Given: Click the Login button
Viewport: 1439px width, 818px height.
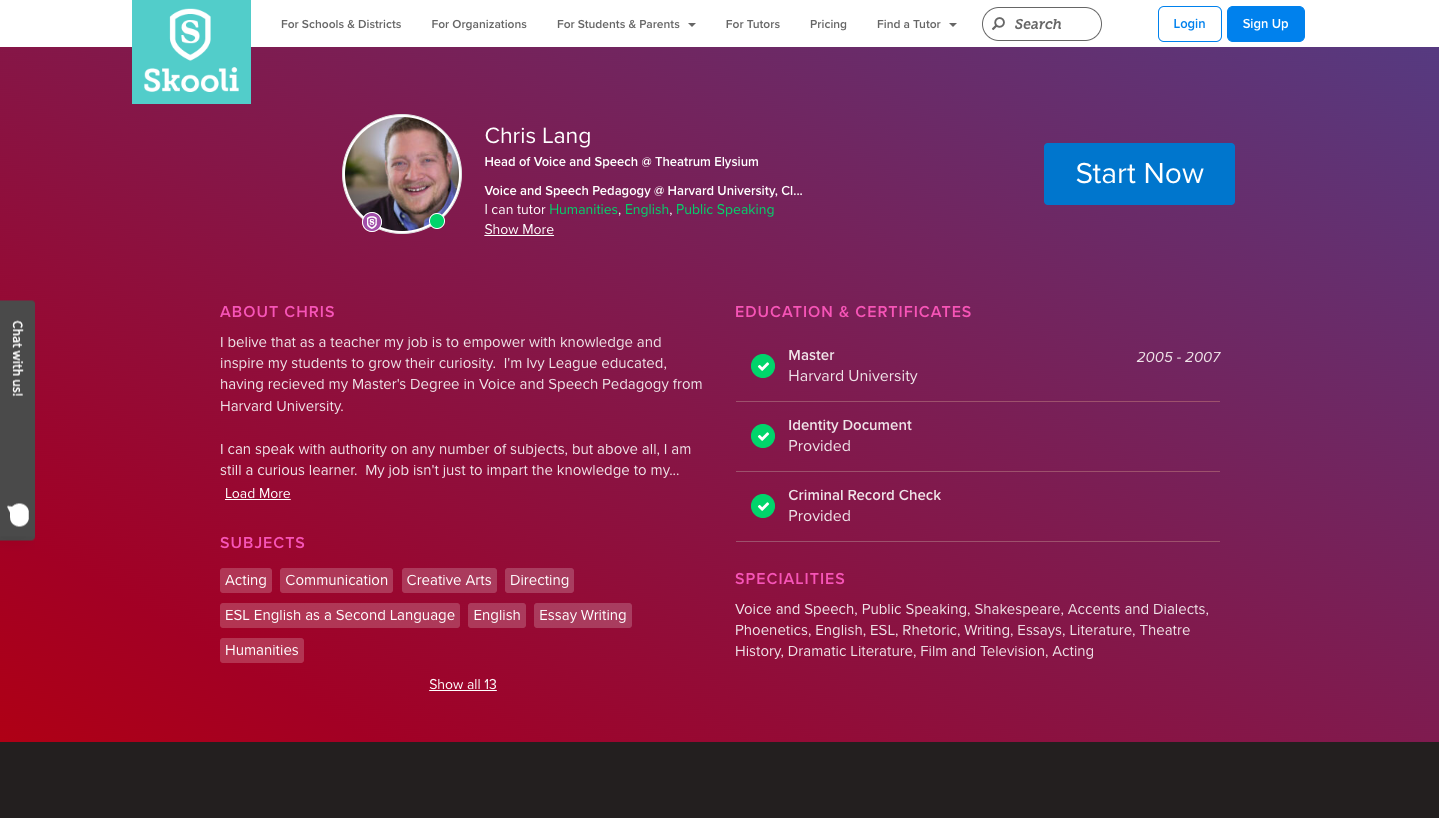Looking at the screenshot, I should [x=1189, y=24].
